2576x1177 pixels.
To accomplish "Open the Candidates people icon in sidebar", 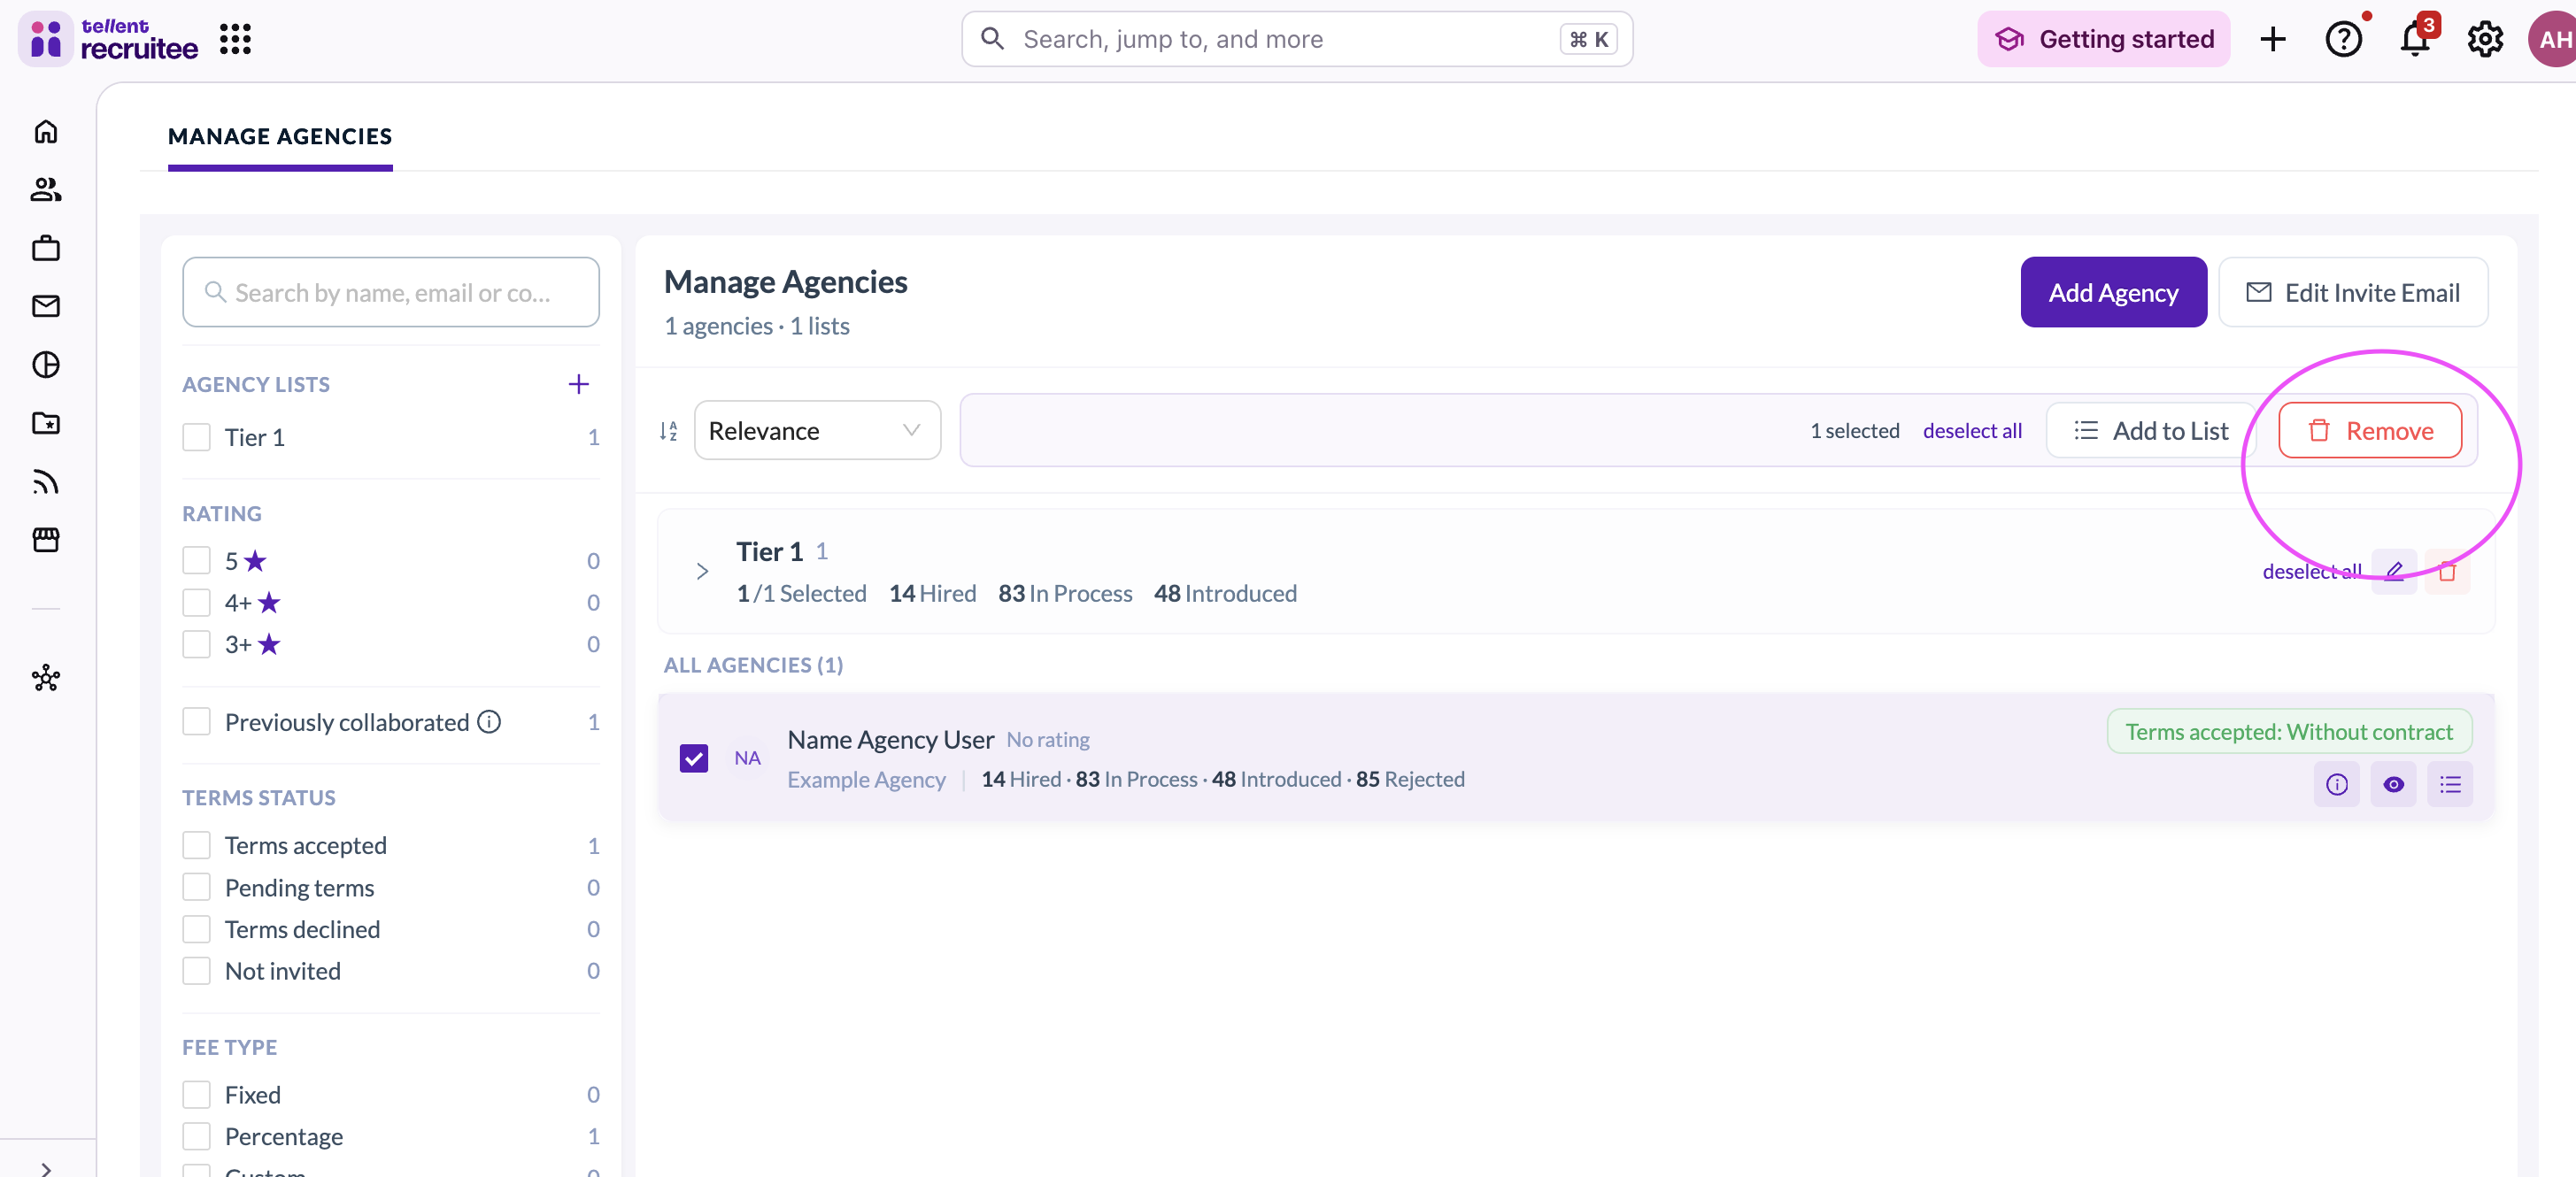I will pyautogui.click(x=46, y=189).
